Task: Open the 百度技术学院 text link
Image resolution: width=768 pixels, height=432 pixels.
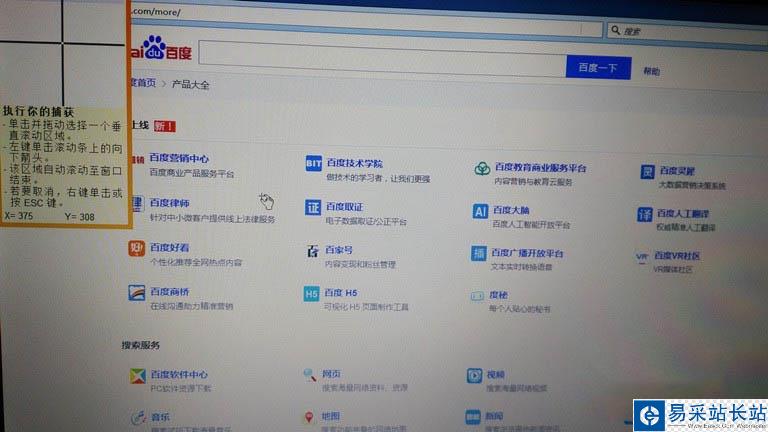Action: [355, 163]
